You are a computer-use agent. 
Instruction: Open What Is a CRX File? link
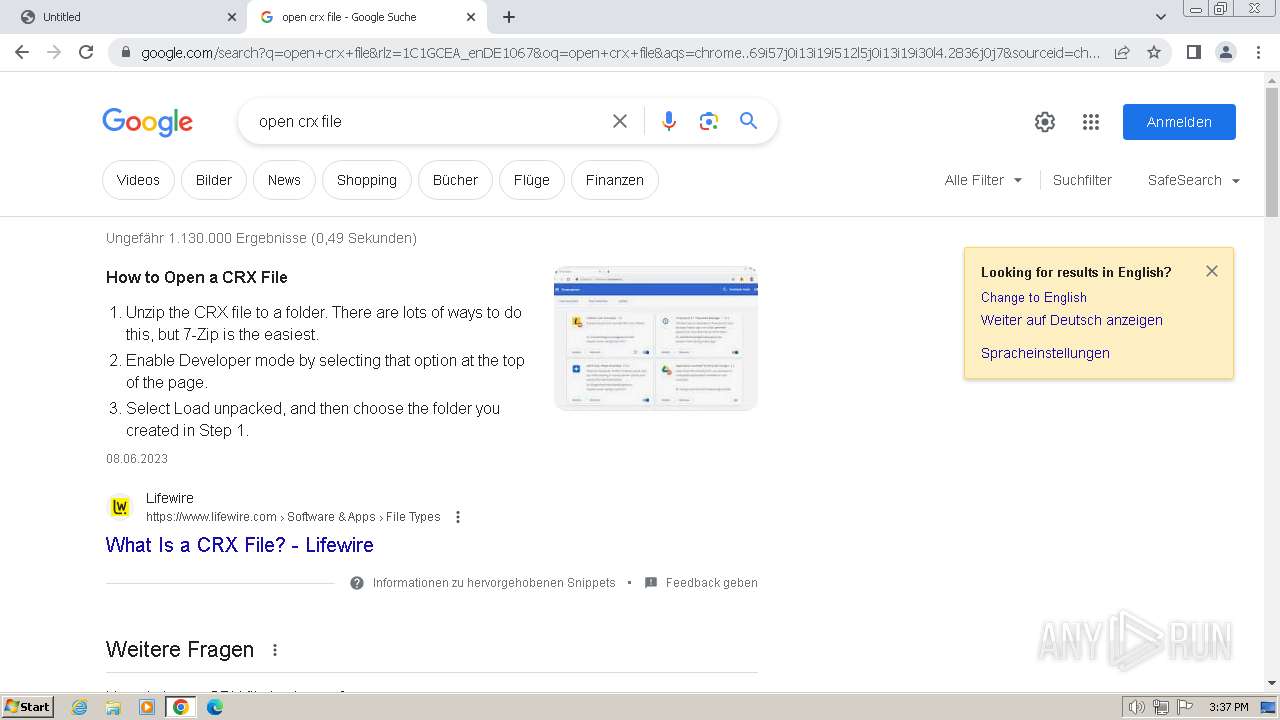(240, 545)
